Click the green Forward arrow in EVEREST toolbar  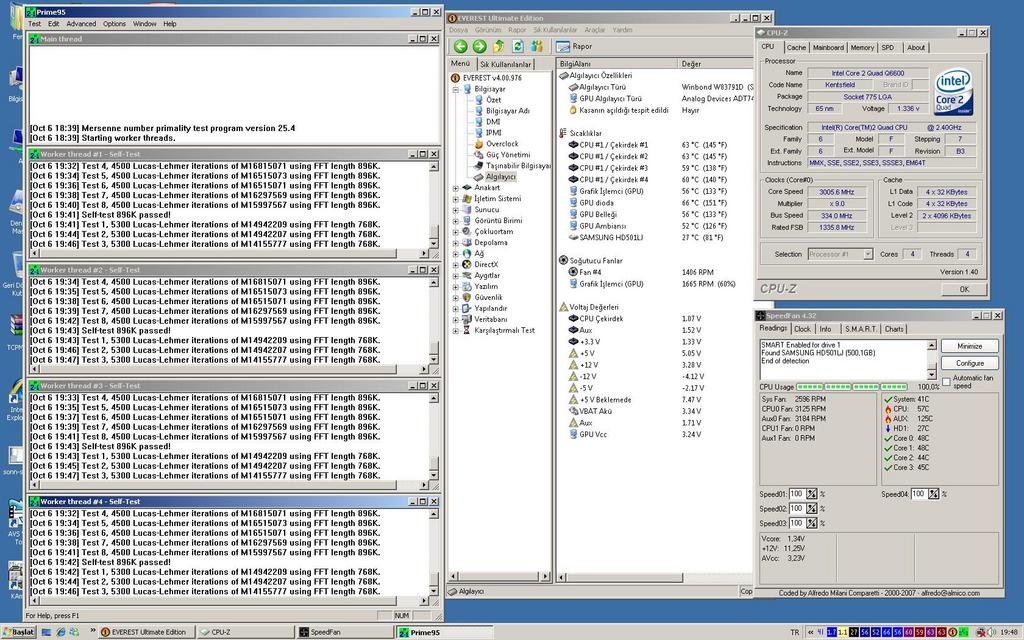pos(479,46)
